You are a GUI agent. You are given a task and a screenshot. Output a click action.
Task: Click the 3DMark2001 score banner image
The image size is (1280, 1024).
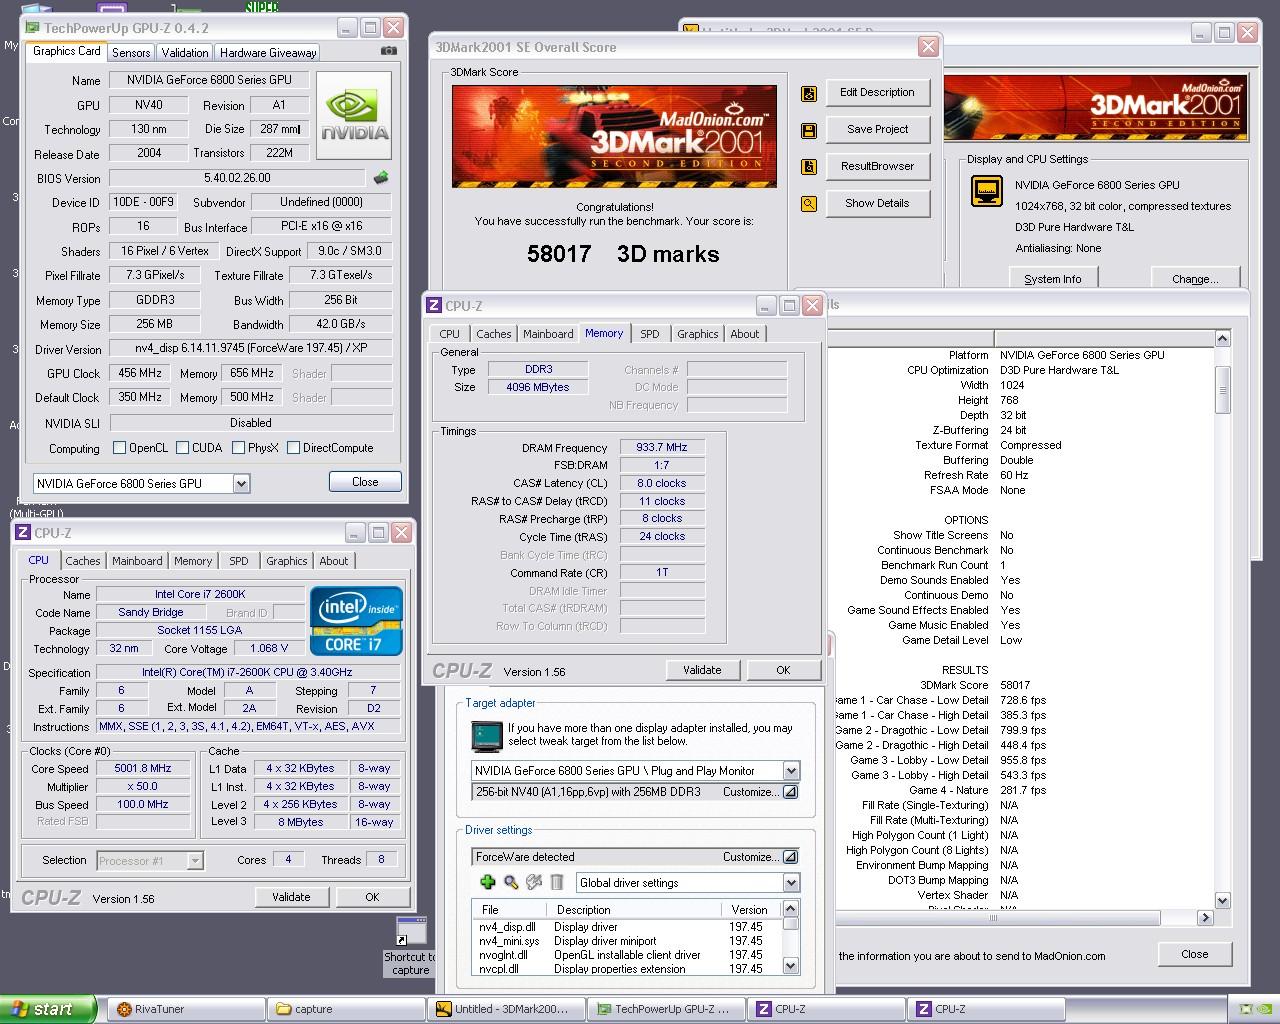point(614,136)
